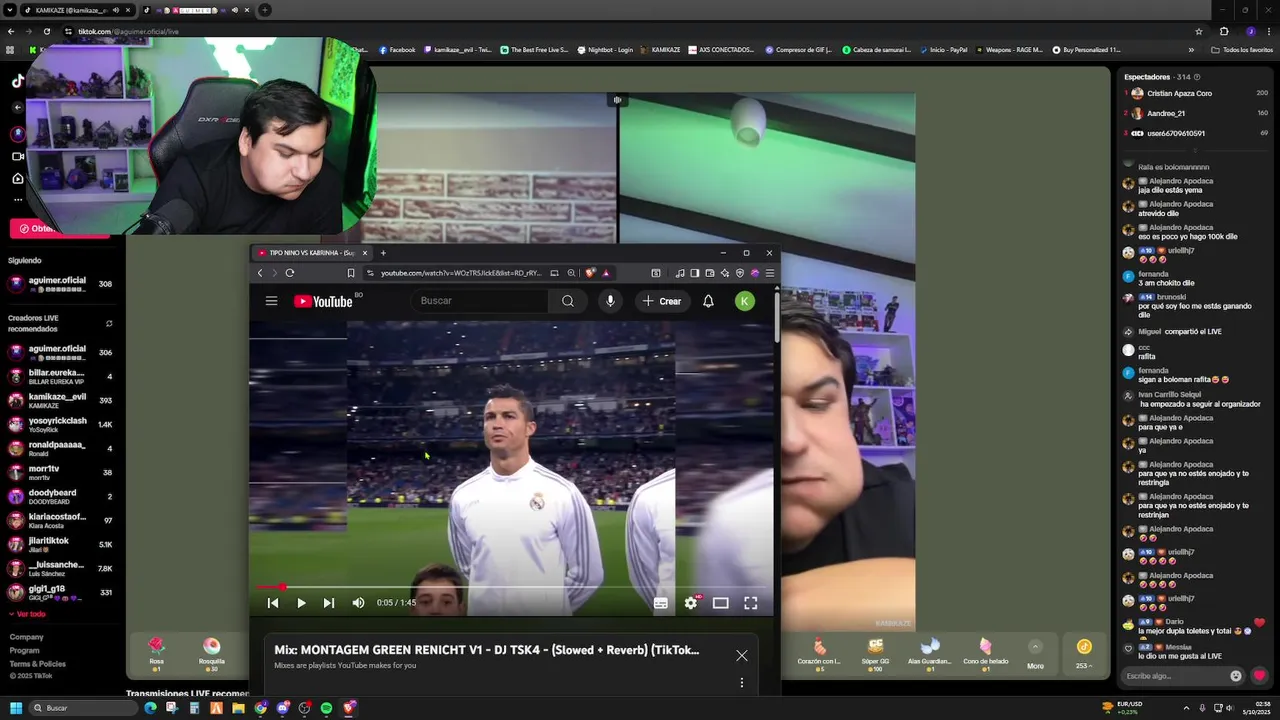Open kamikaze_evil in recommended LIVE list
Viewport: 1280px width, 720px height.
click(x=60, y=400)
